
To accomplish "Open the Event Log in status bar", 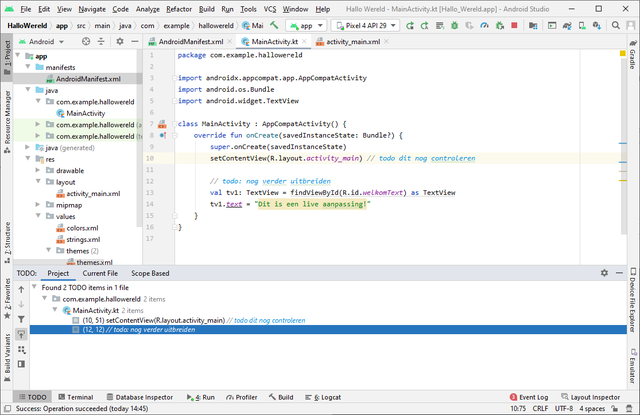I will tap(529, 397).
